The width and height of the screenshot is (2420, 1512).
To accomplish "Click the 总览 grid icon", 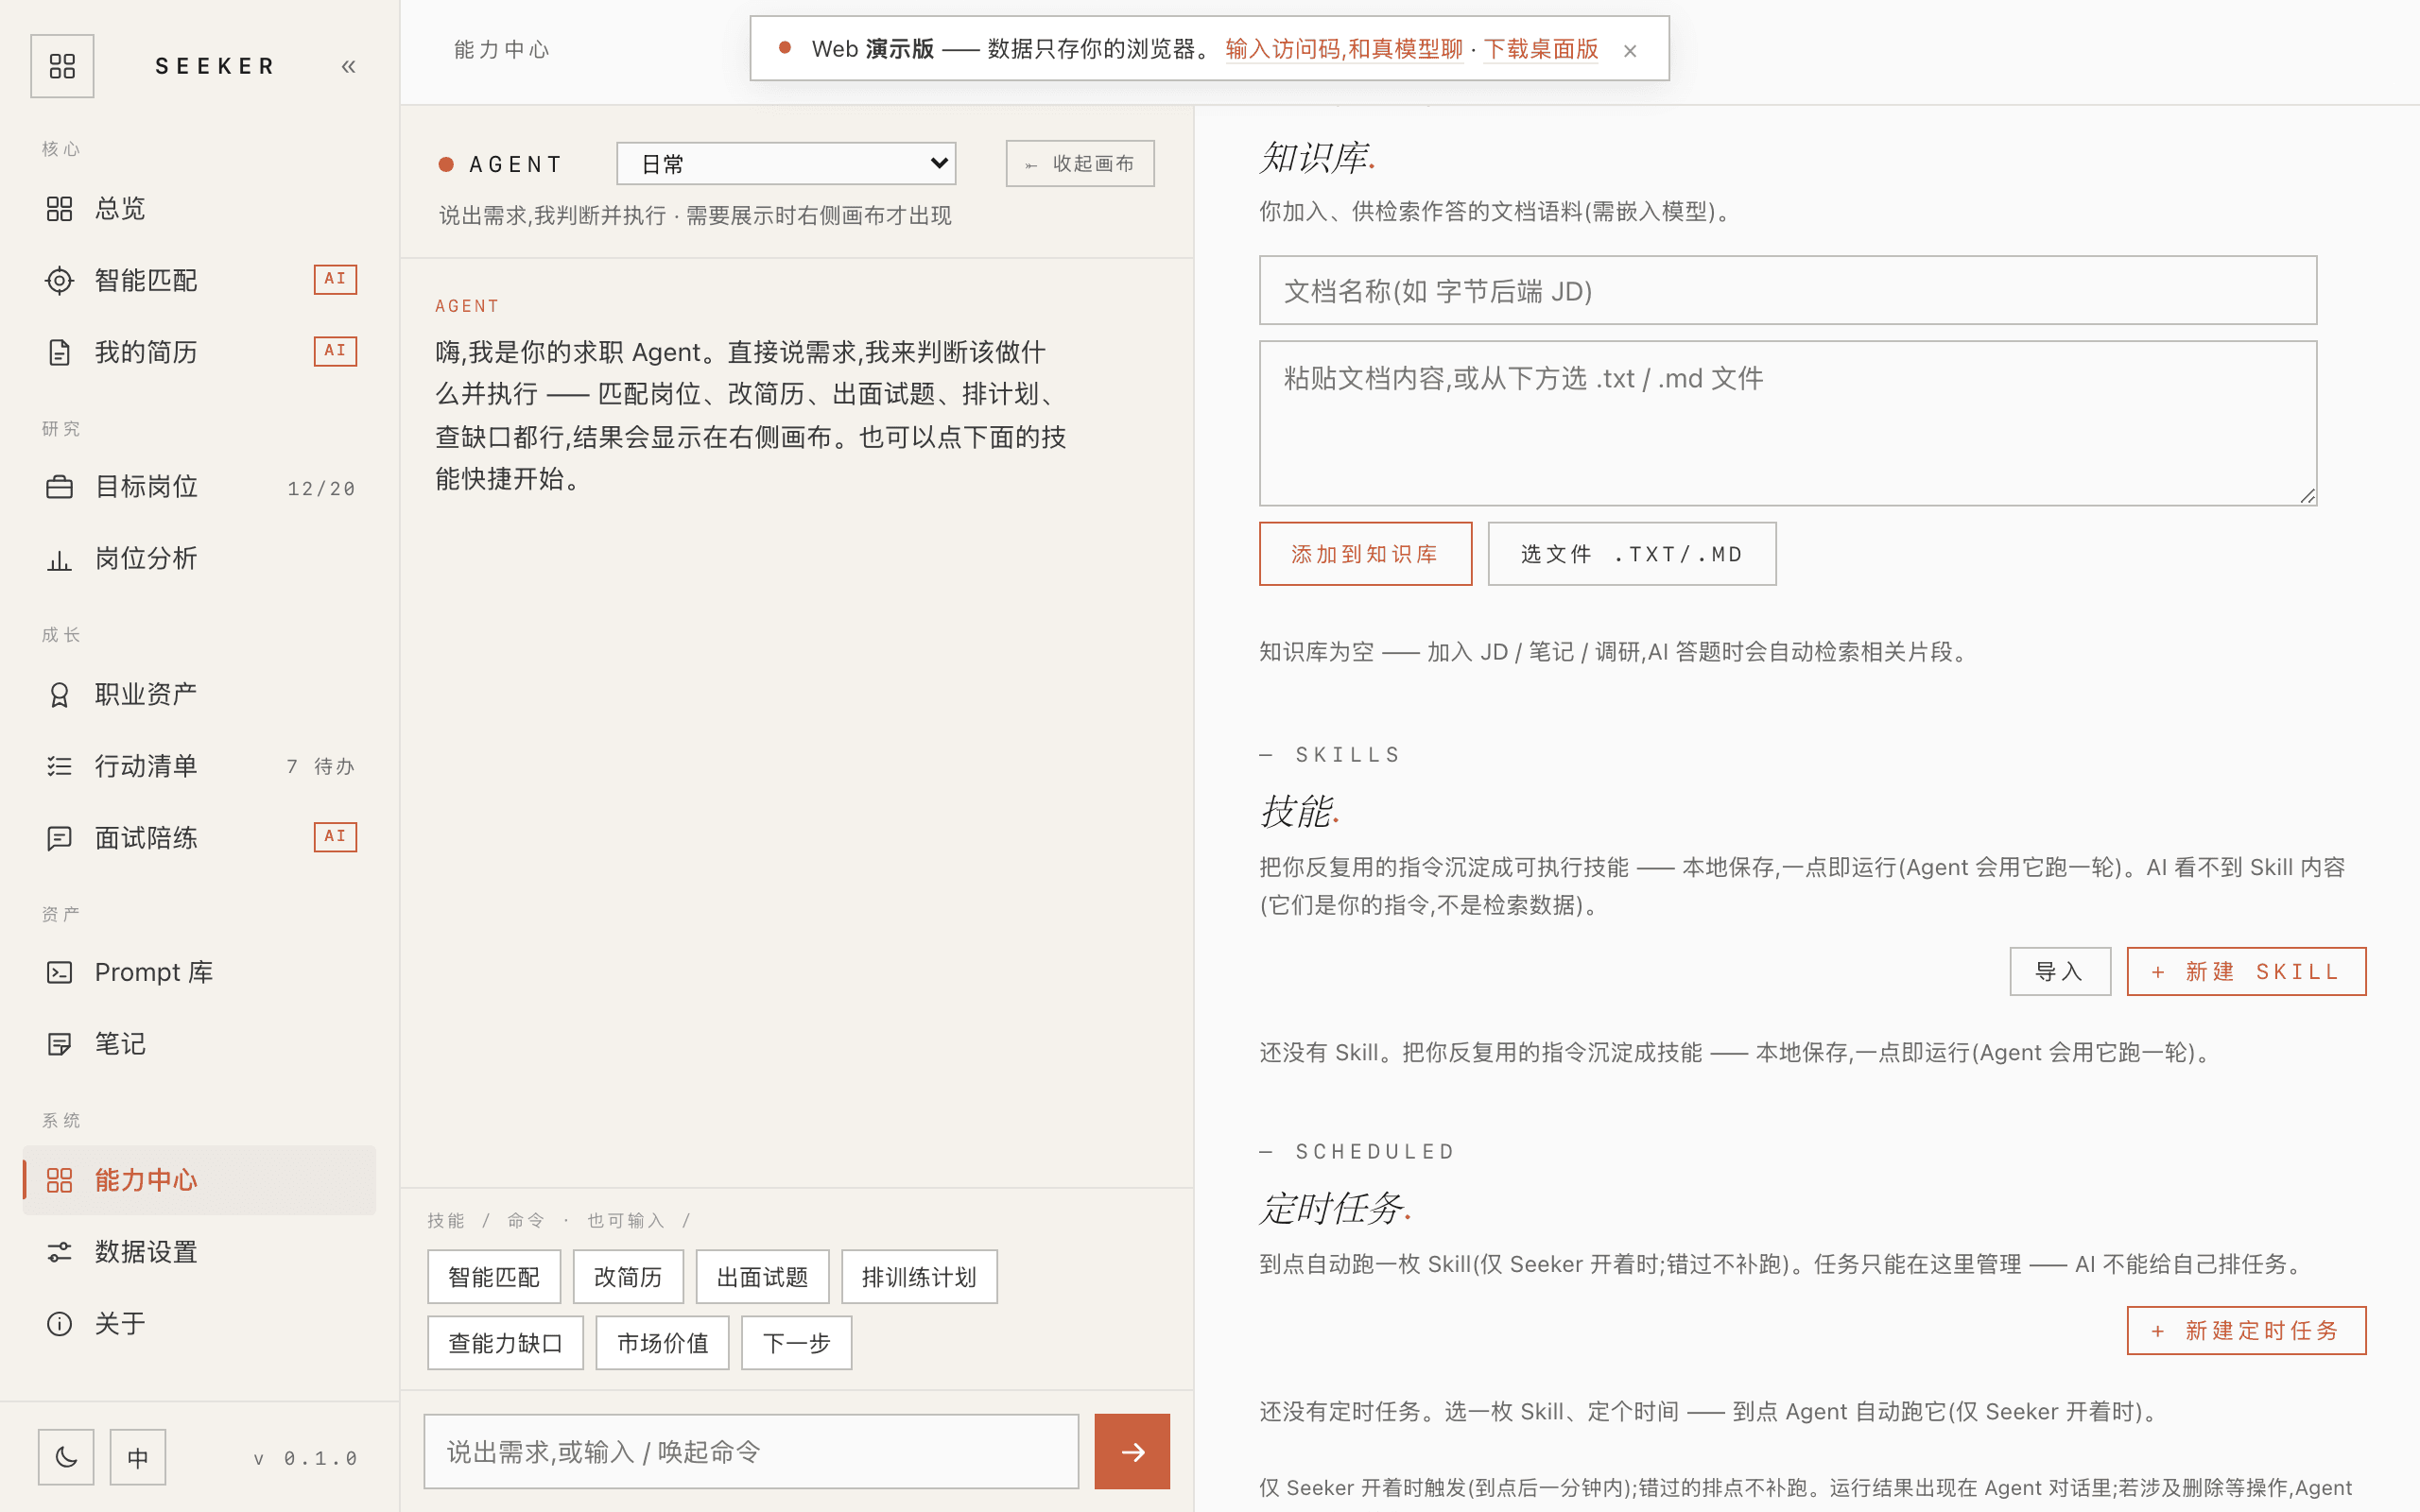I will pos(60,209).
